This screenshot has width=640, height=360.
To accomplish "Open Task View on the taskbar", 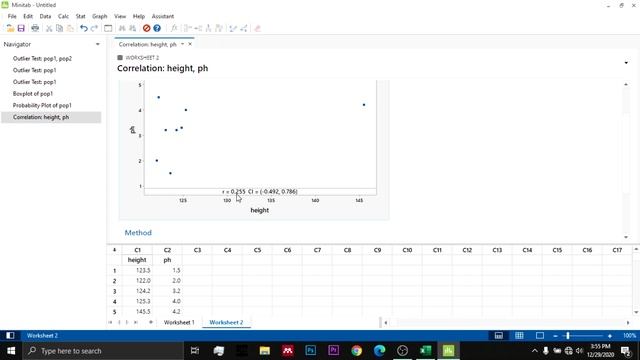I will [x=195, y=351].
